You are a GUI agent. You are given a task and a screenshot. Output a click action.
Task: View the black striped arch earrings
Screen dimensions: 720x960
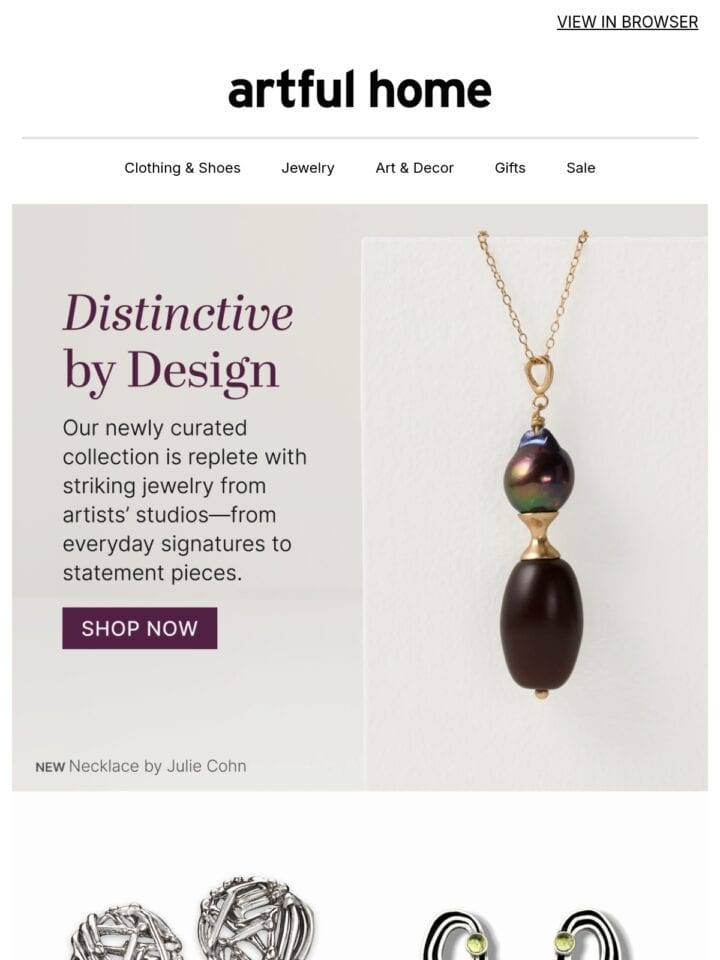tap(527, 934)
